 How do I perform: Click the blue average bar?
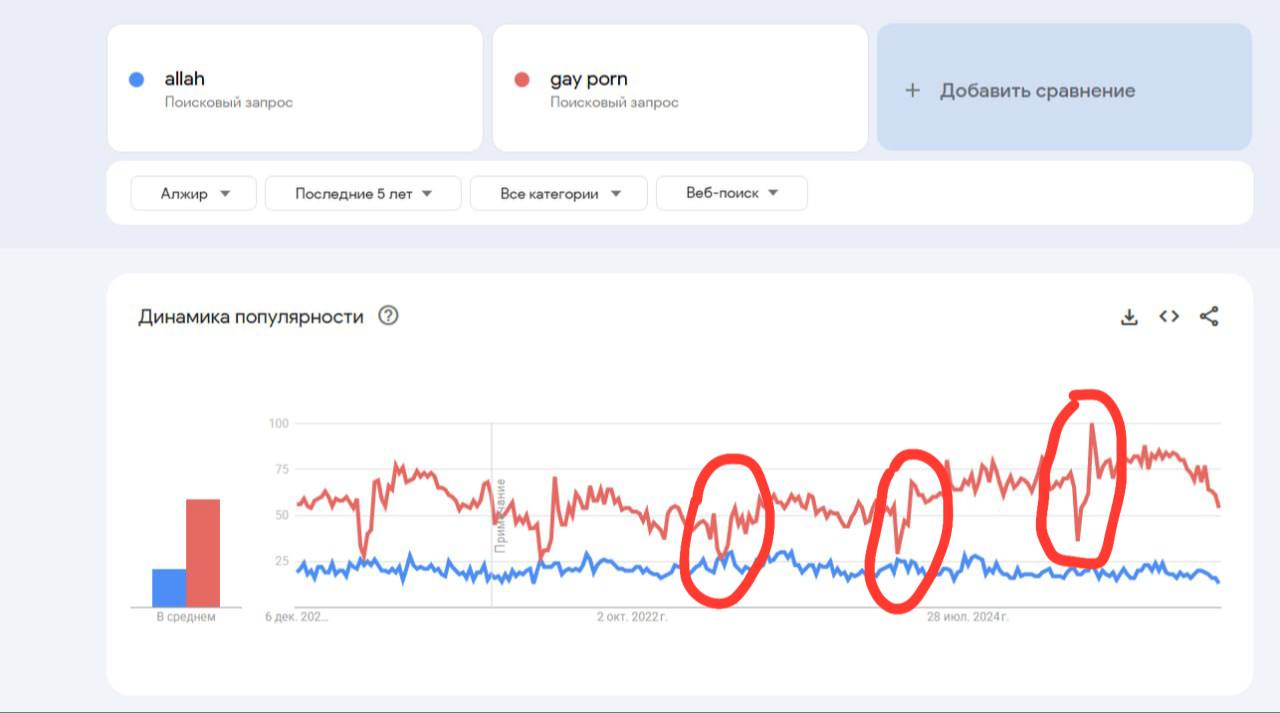pyautogui.click(x=169, y=588)
